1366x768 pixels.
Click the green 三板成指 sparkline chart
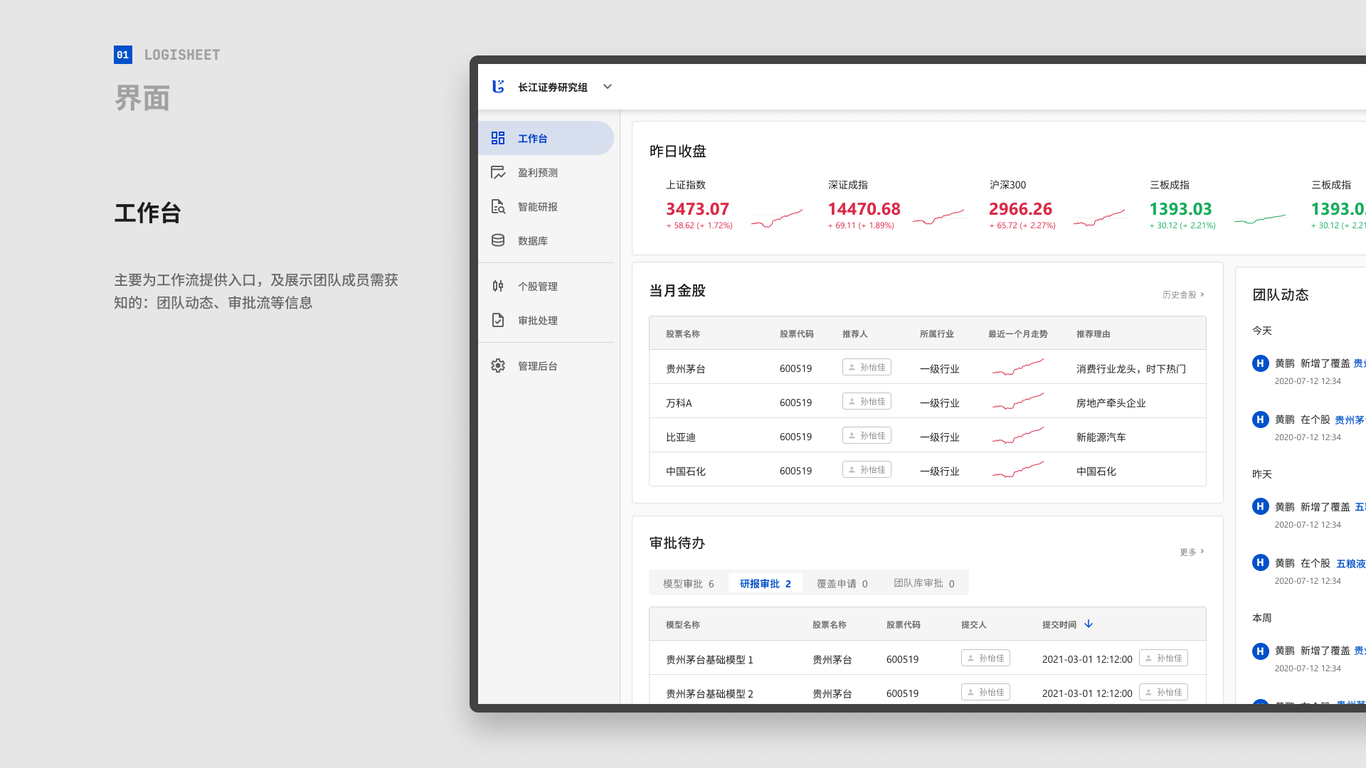pos(1260,218)
